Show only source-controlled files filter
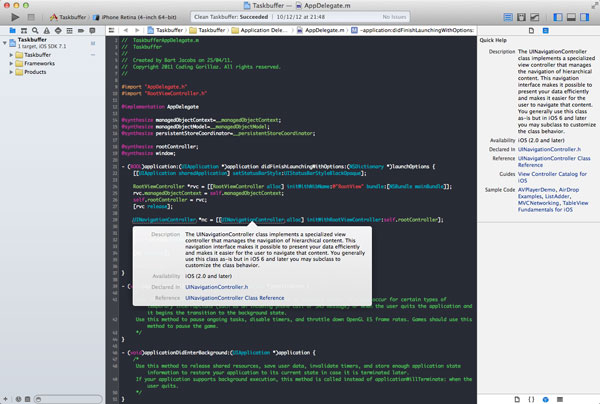This screenshot has height=404, width=600. click(28, 399)
